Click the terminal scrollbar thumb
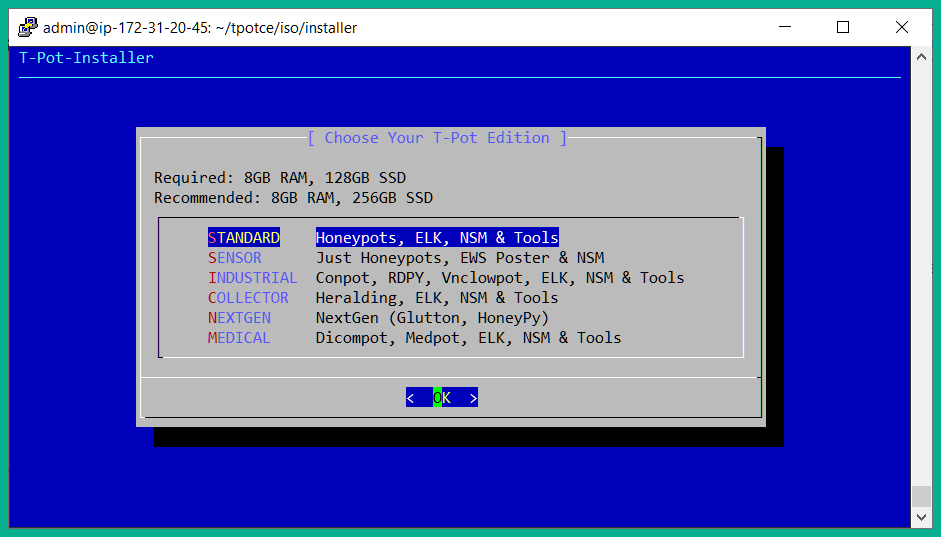 pyautogui.click(x=922, y=496)
